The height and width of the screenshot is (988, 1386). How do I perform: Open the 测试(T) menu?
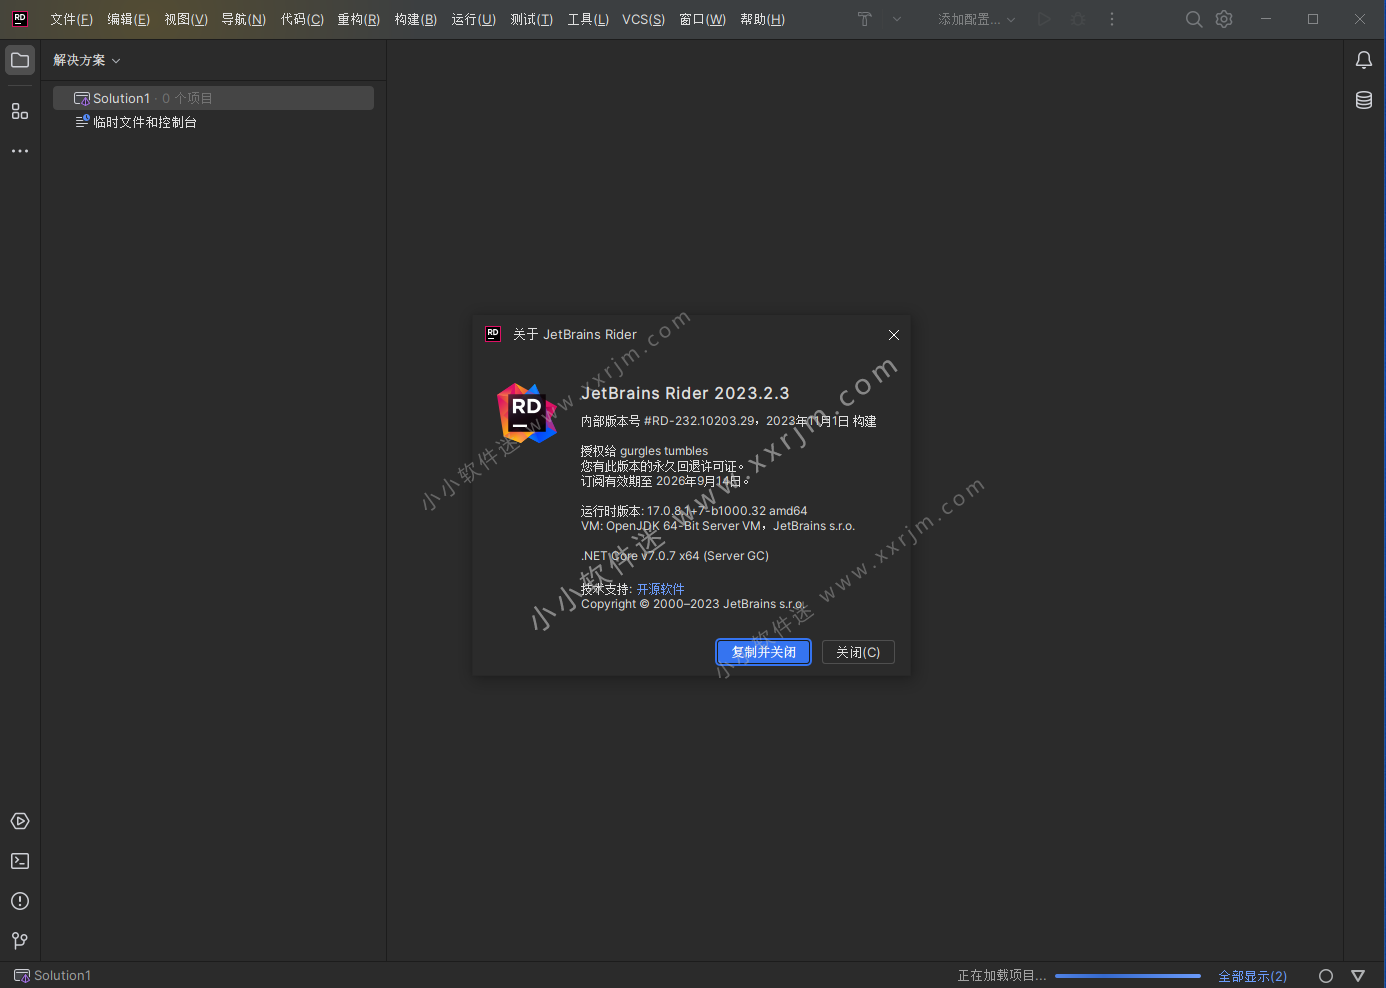tap(531, 19)
